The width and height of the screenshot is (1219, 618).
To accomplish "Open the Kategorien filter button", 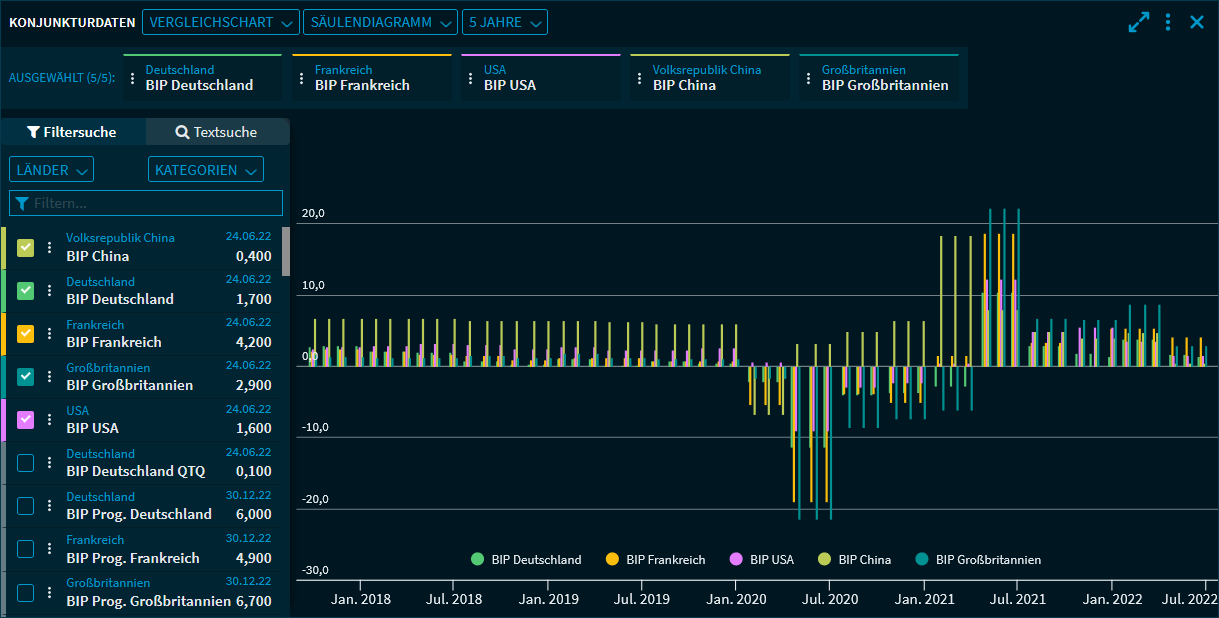I will coord(205,170).
